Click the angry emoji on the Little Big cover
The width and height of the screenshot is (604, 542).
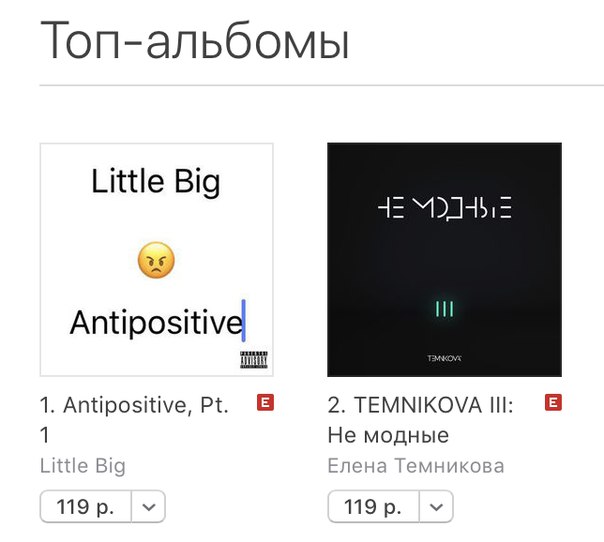(x=156, y=260)
